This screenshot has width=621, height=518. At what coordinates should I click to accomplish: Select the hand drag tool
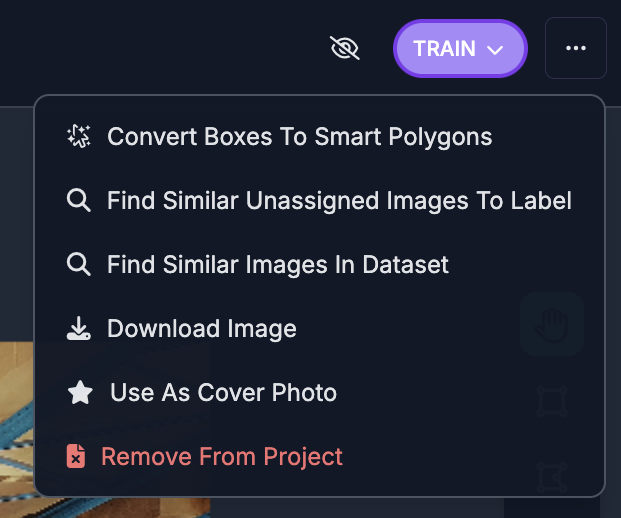(551, 323)
